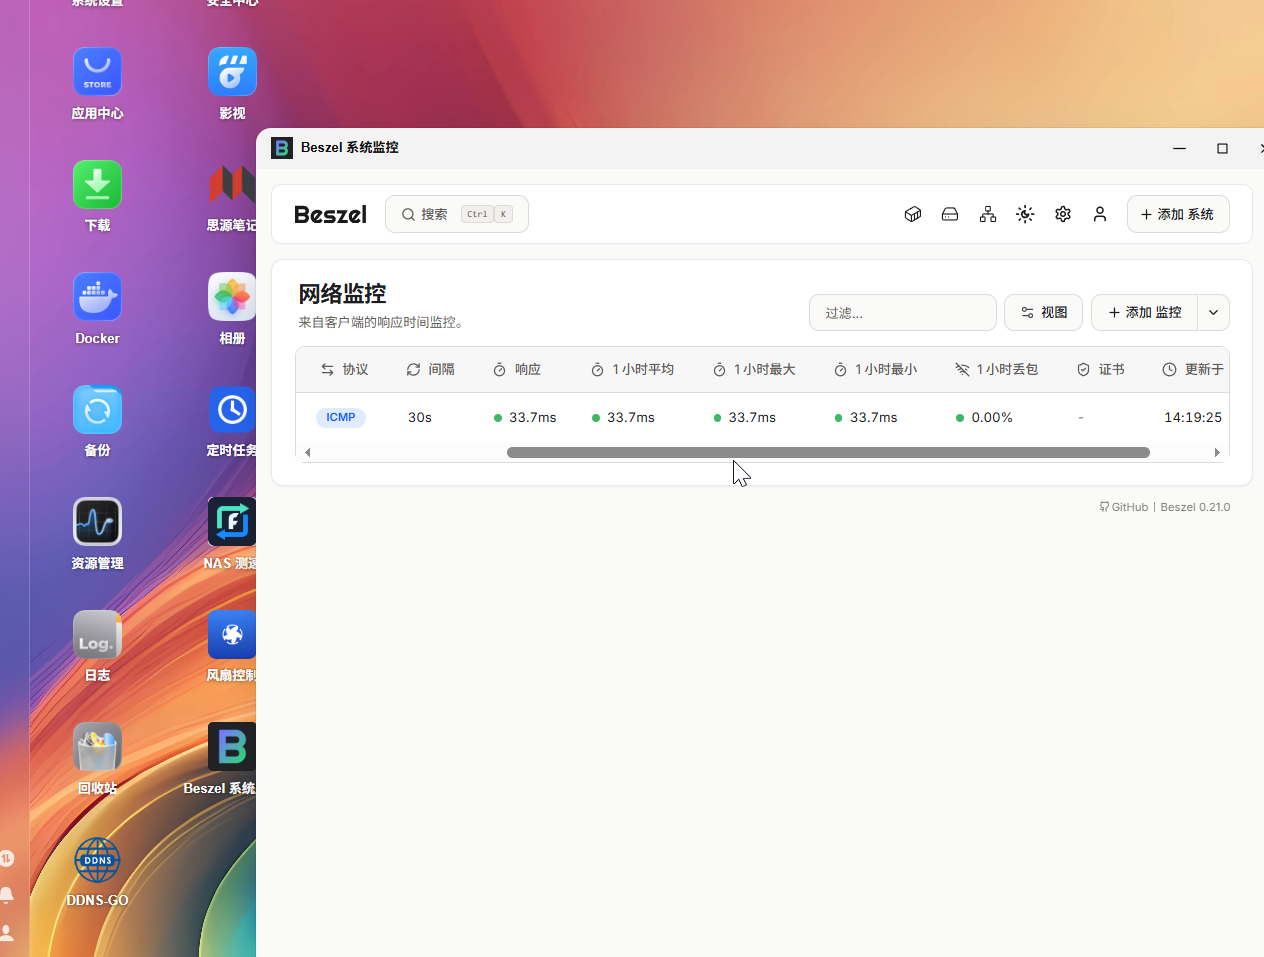Click the horizontal scrollbar thumb in the table

(828, 452)
